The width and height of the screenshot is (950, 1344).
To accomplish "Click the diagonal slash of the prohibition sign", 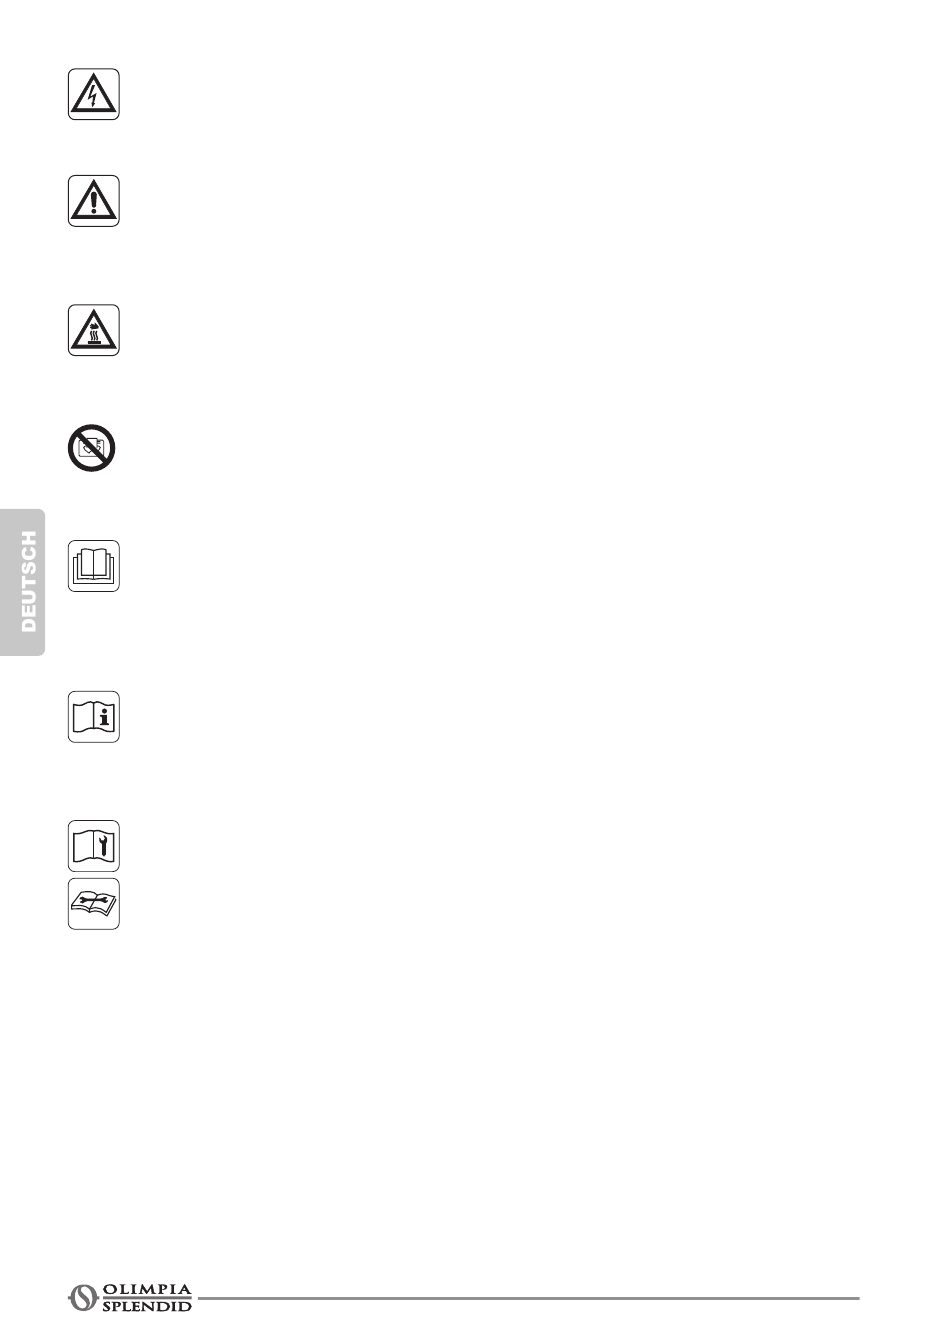I will [x=92, y=449].
